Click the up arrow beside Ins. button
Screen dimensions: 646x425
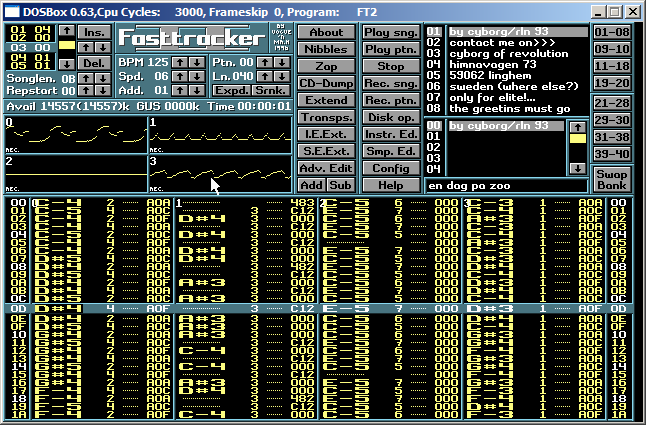[x=86, y=47]
